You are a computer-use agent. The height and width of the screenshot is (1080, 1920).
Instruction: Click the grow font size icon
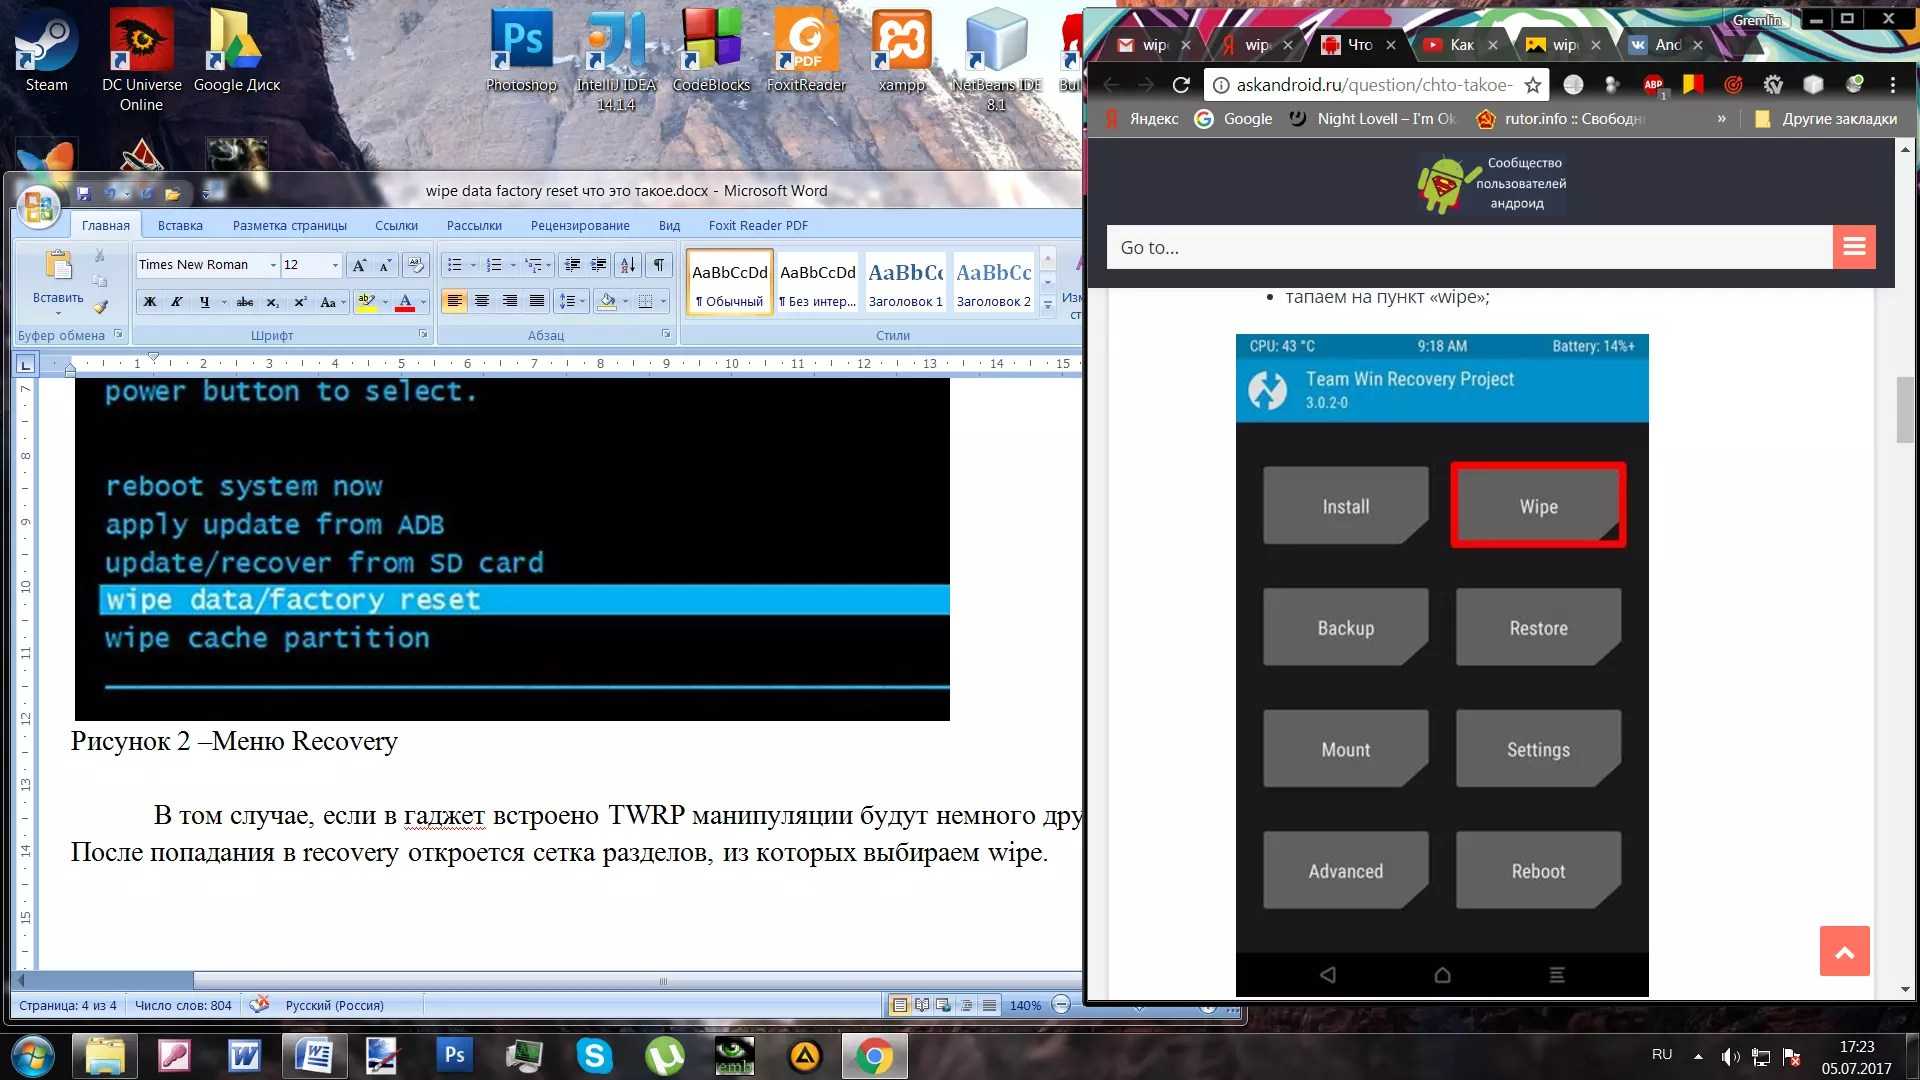tap(359, 265)
